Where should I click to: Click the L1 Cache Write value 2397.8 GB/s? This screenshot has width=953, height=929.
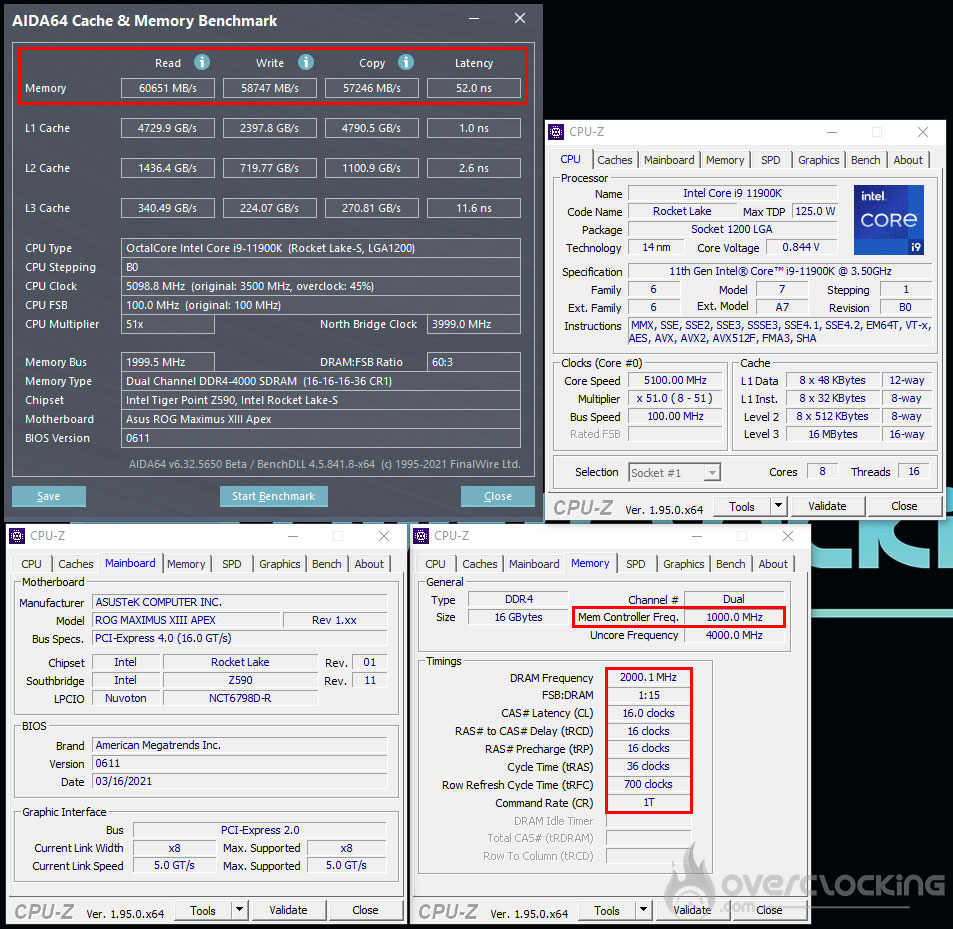(270, 128)
